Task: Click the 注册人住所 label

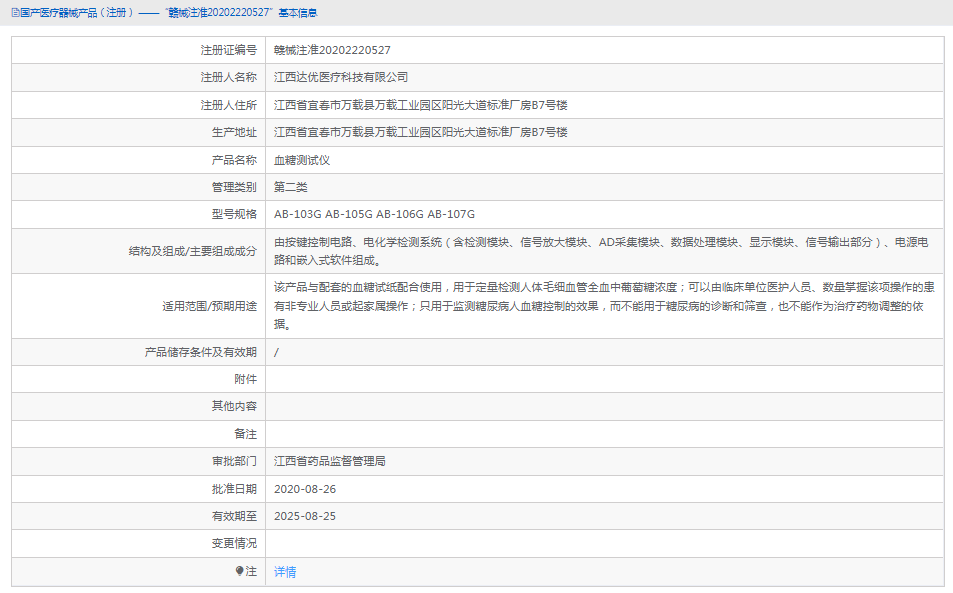Action: (229, 105)
